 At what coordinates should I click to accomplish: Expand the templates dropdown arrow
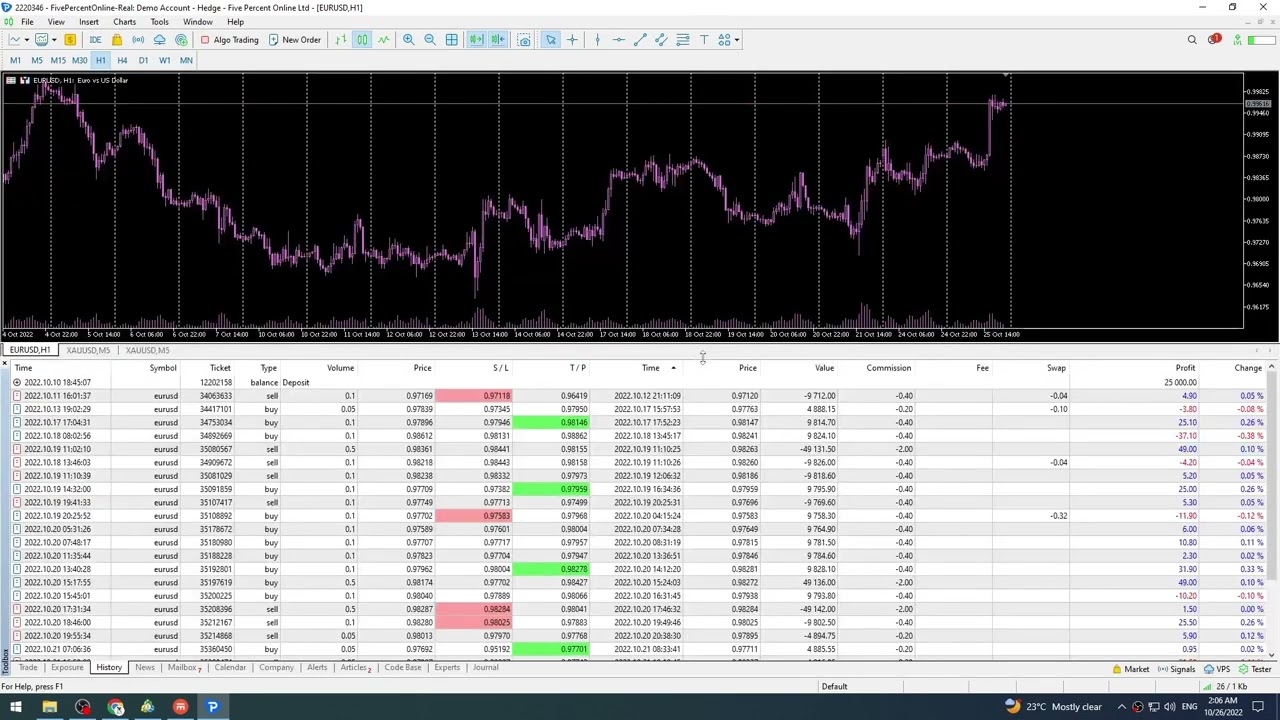[x=53, y=40]
